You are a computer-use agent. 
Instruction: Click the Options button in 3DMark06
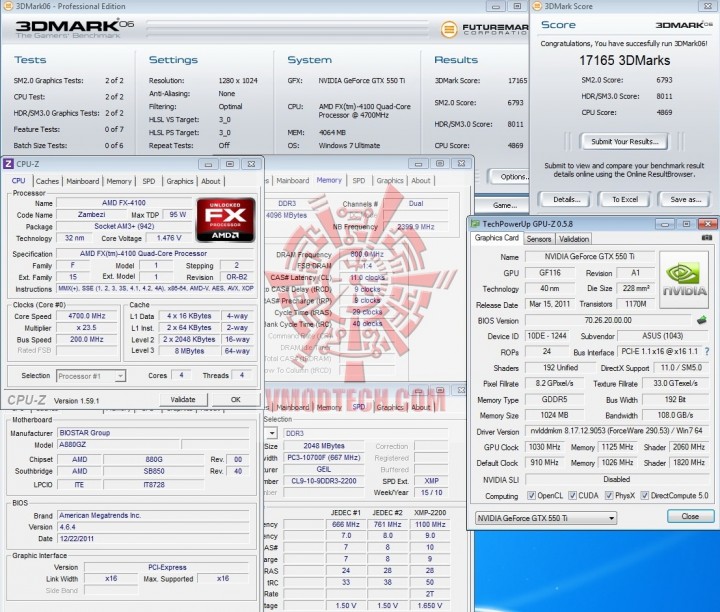click(510, 177)
